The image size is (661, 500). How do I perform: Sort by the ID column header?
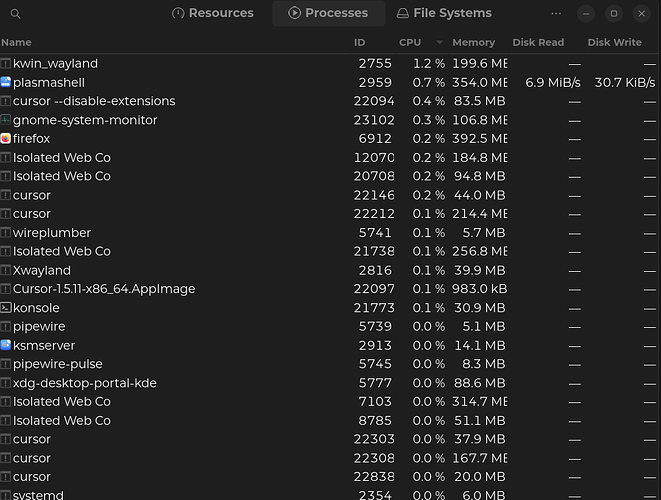click(x=360, y=43)
